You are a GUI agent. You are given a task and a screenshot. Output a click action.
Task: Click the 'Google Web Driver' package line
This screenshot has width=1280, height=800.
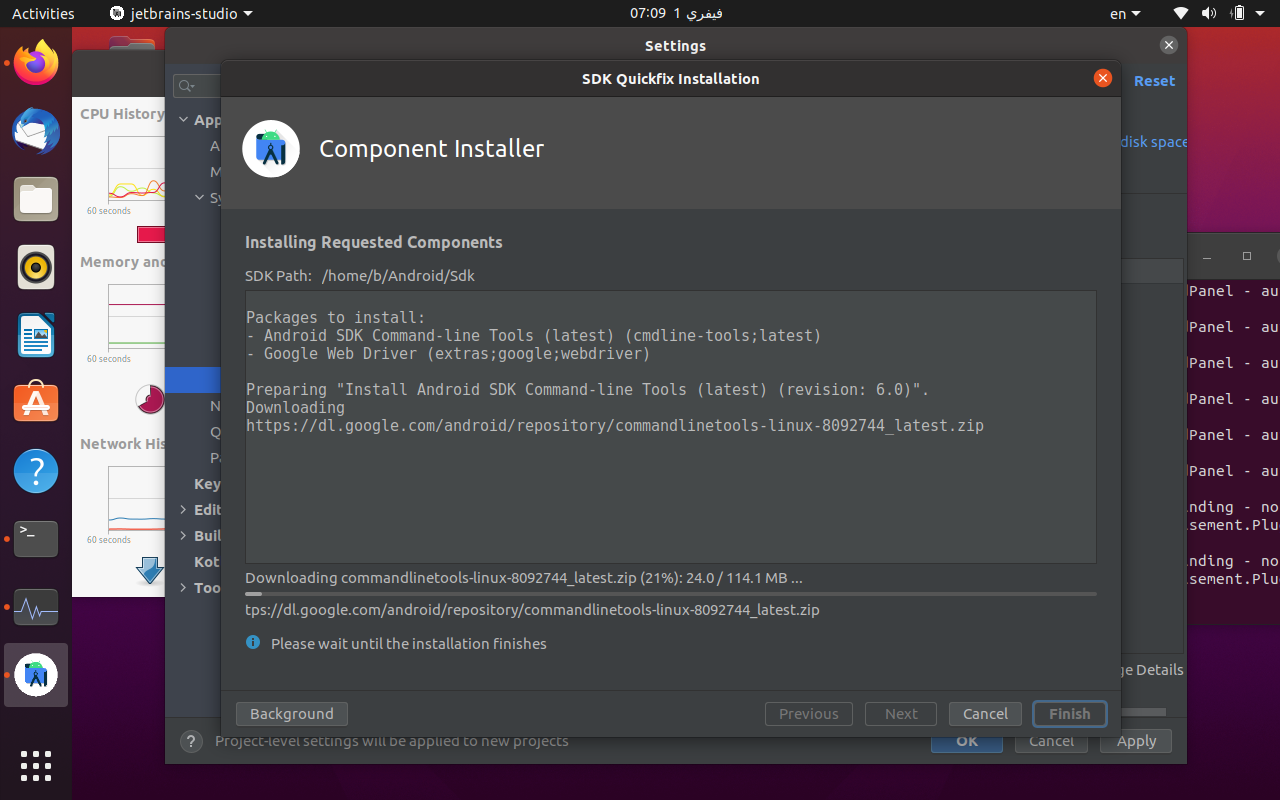pyautogui.click(x=448, y=354)
